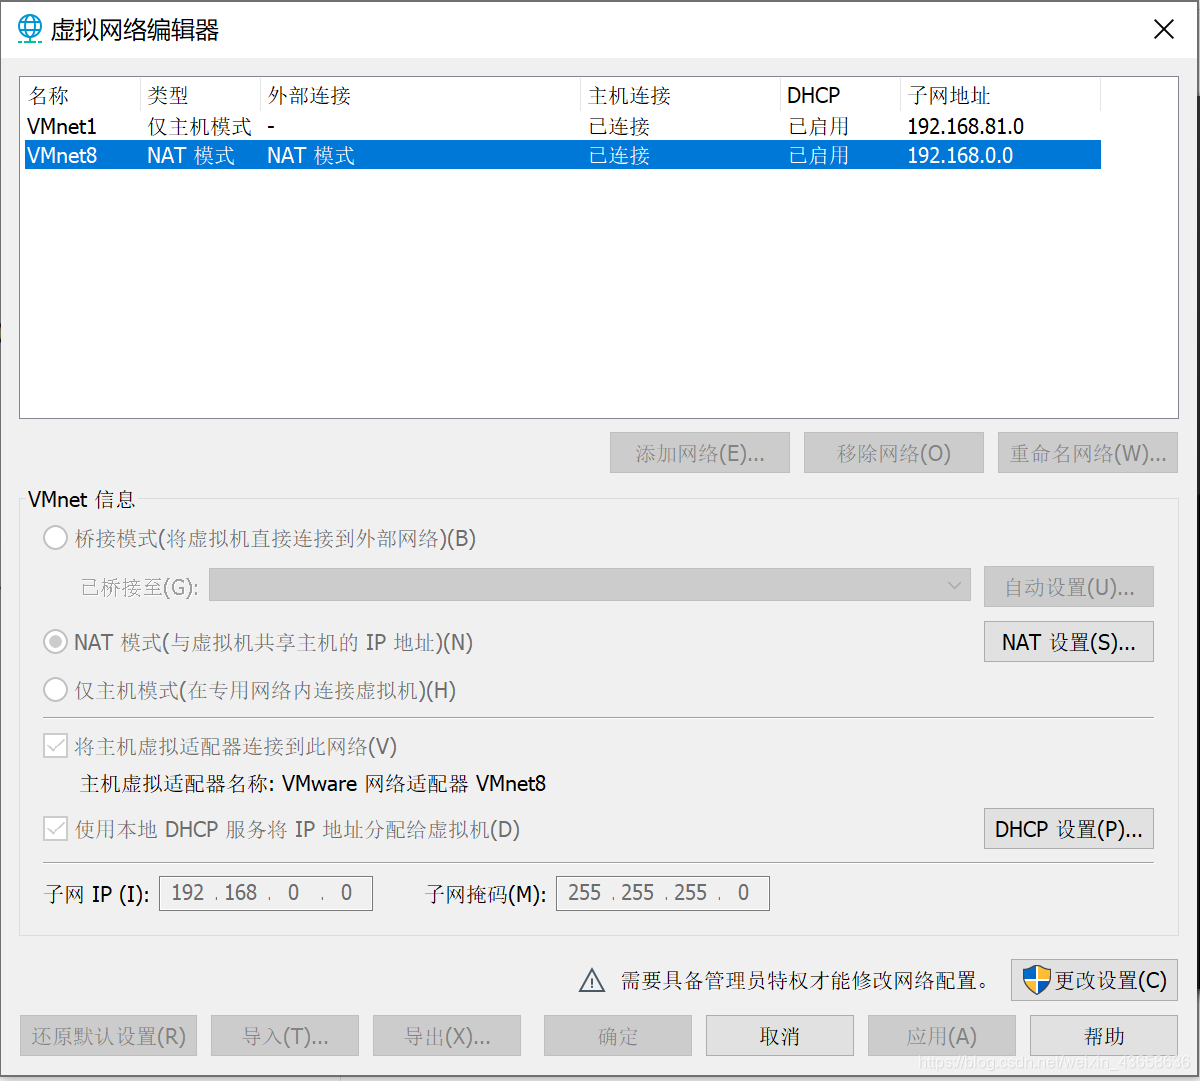Close the Virtual Network Editor window
The width and height of the screenshot is (1200, 1081).
(x=1164, y=29)
